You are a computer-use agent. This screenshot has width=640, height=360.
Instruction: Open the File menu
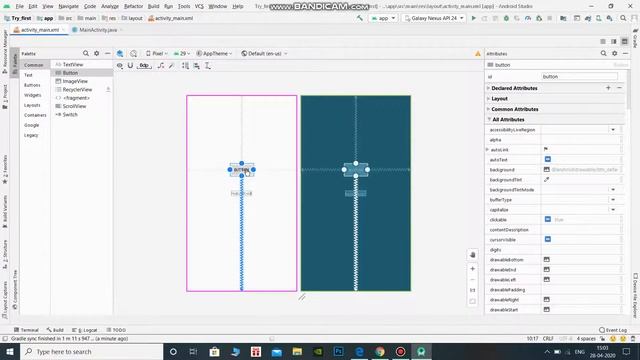20,7
